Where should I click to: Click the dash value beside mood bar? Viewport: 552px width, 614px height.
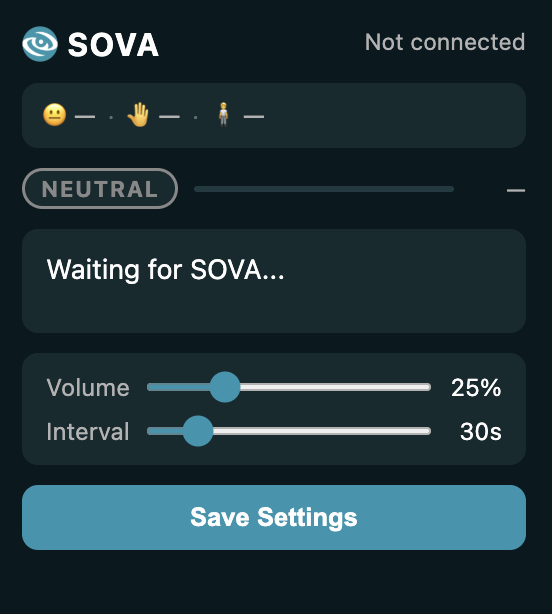516,190
